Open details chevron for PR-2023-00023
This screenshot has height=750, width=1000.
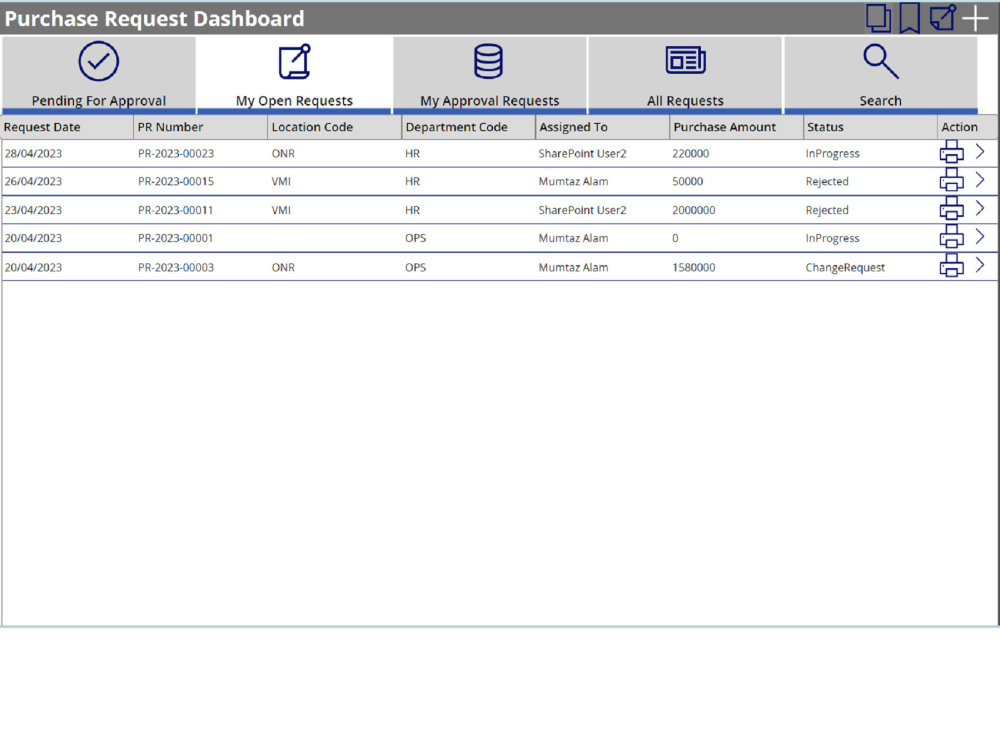[x=980, y=152]
